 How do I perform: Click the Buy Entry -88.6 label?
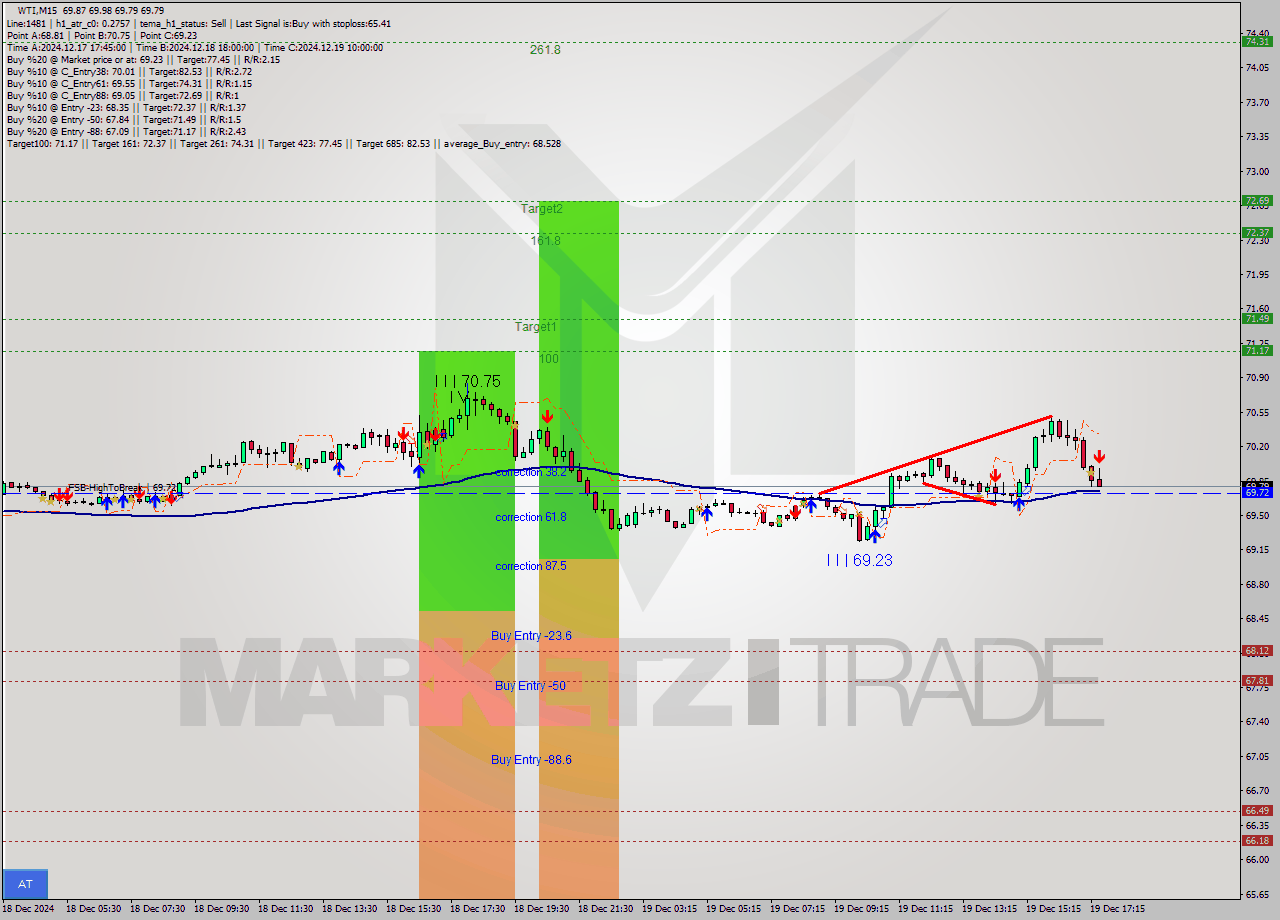pos(531,760)
